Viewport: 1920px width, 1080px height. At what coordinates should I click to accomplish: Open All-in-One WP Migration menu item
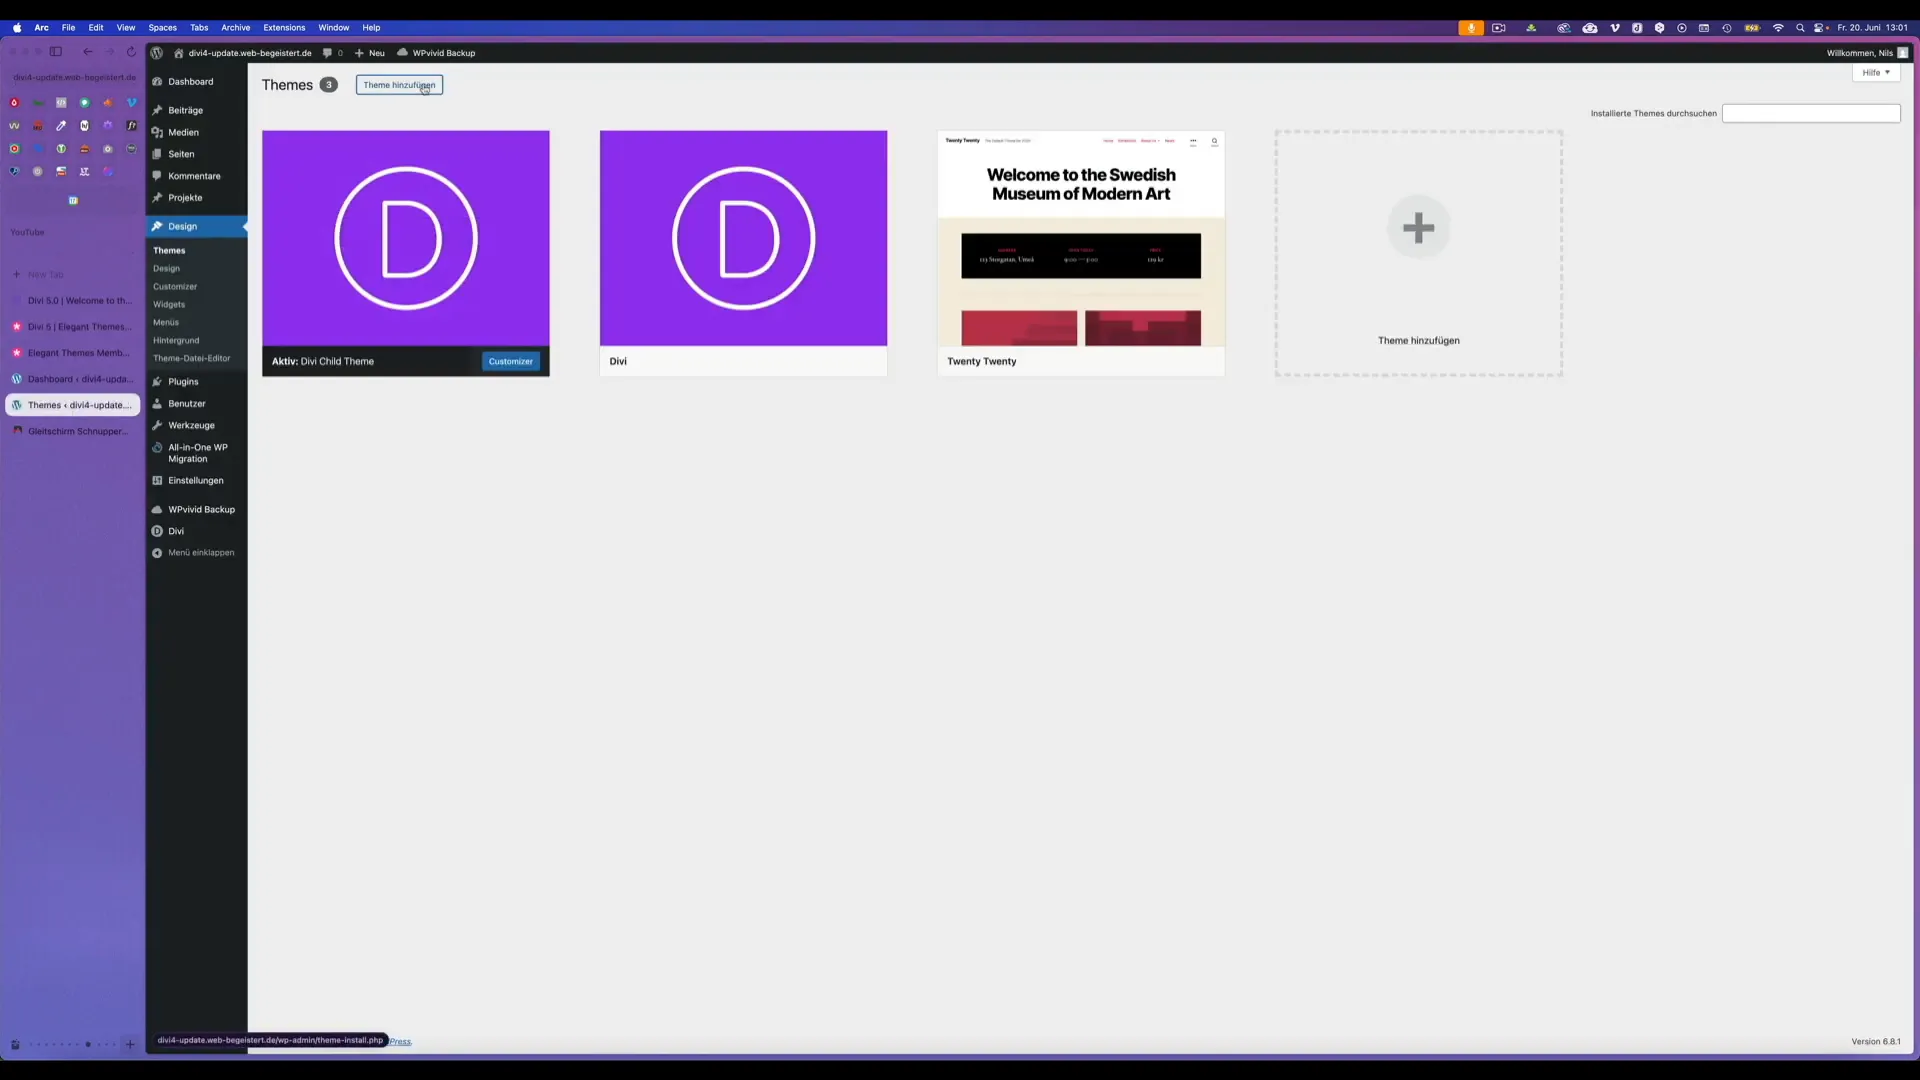[197, 453]
